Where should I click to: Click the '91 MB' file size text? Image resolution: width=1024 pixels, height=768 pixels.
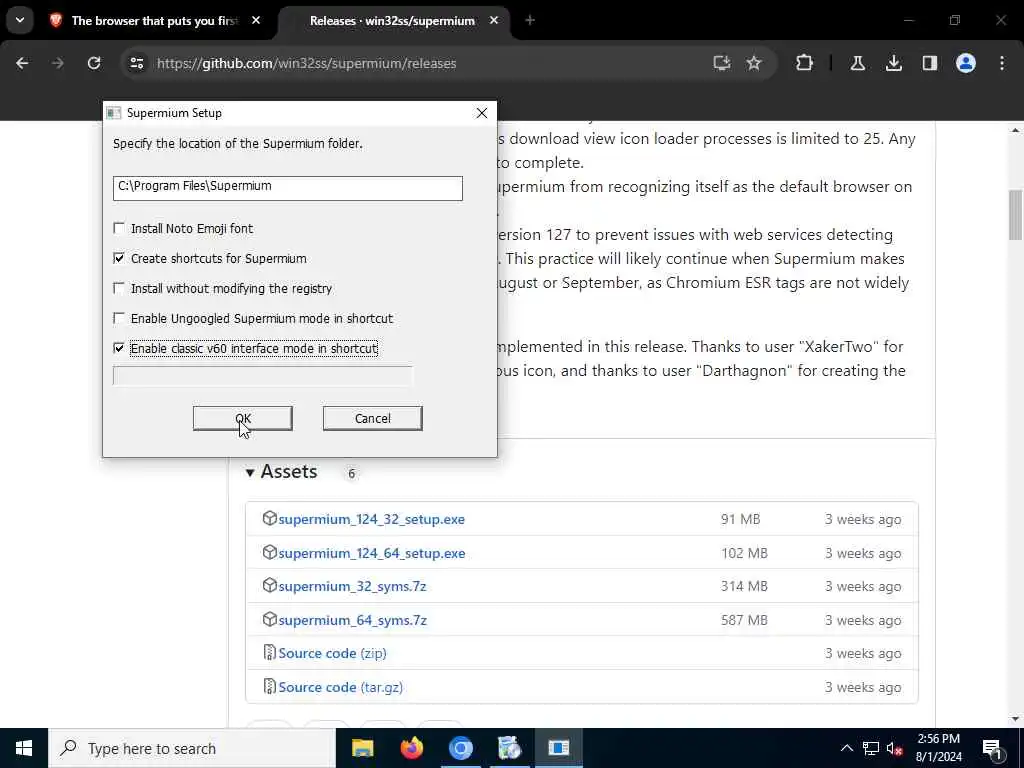tap(741, 519)
